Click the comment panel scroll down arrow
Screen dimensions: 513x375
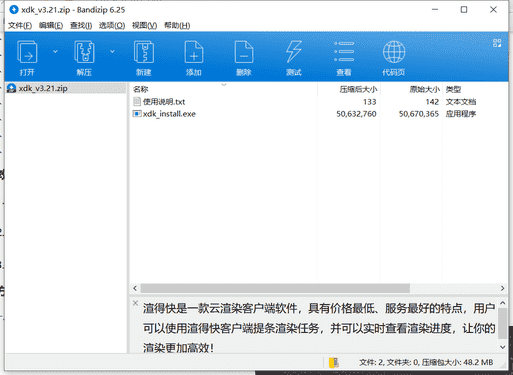(503, 347)
